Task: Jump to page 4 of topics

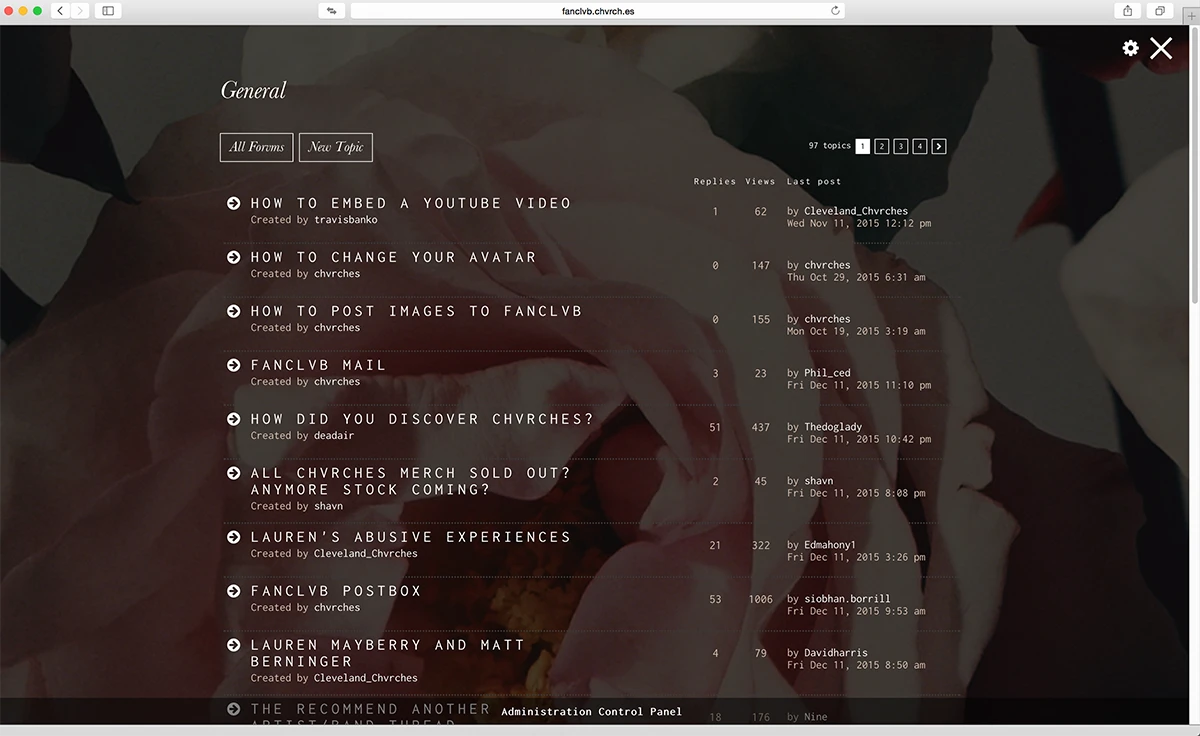Action: (x=920, y=146)
